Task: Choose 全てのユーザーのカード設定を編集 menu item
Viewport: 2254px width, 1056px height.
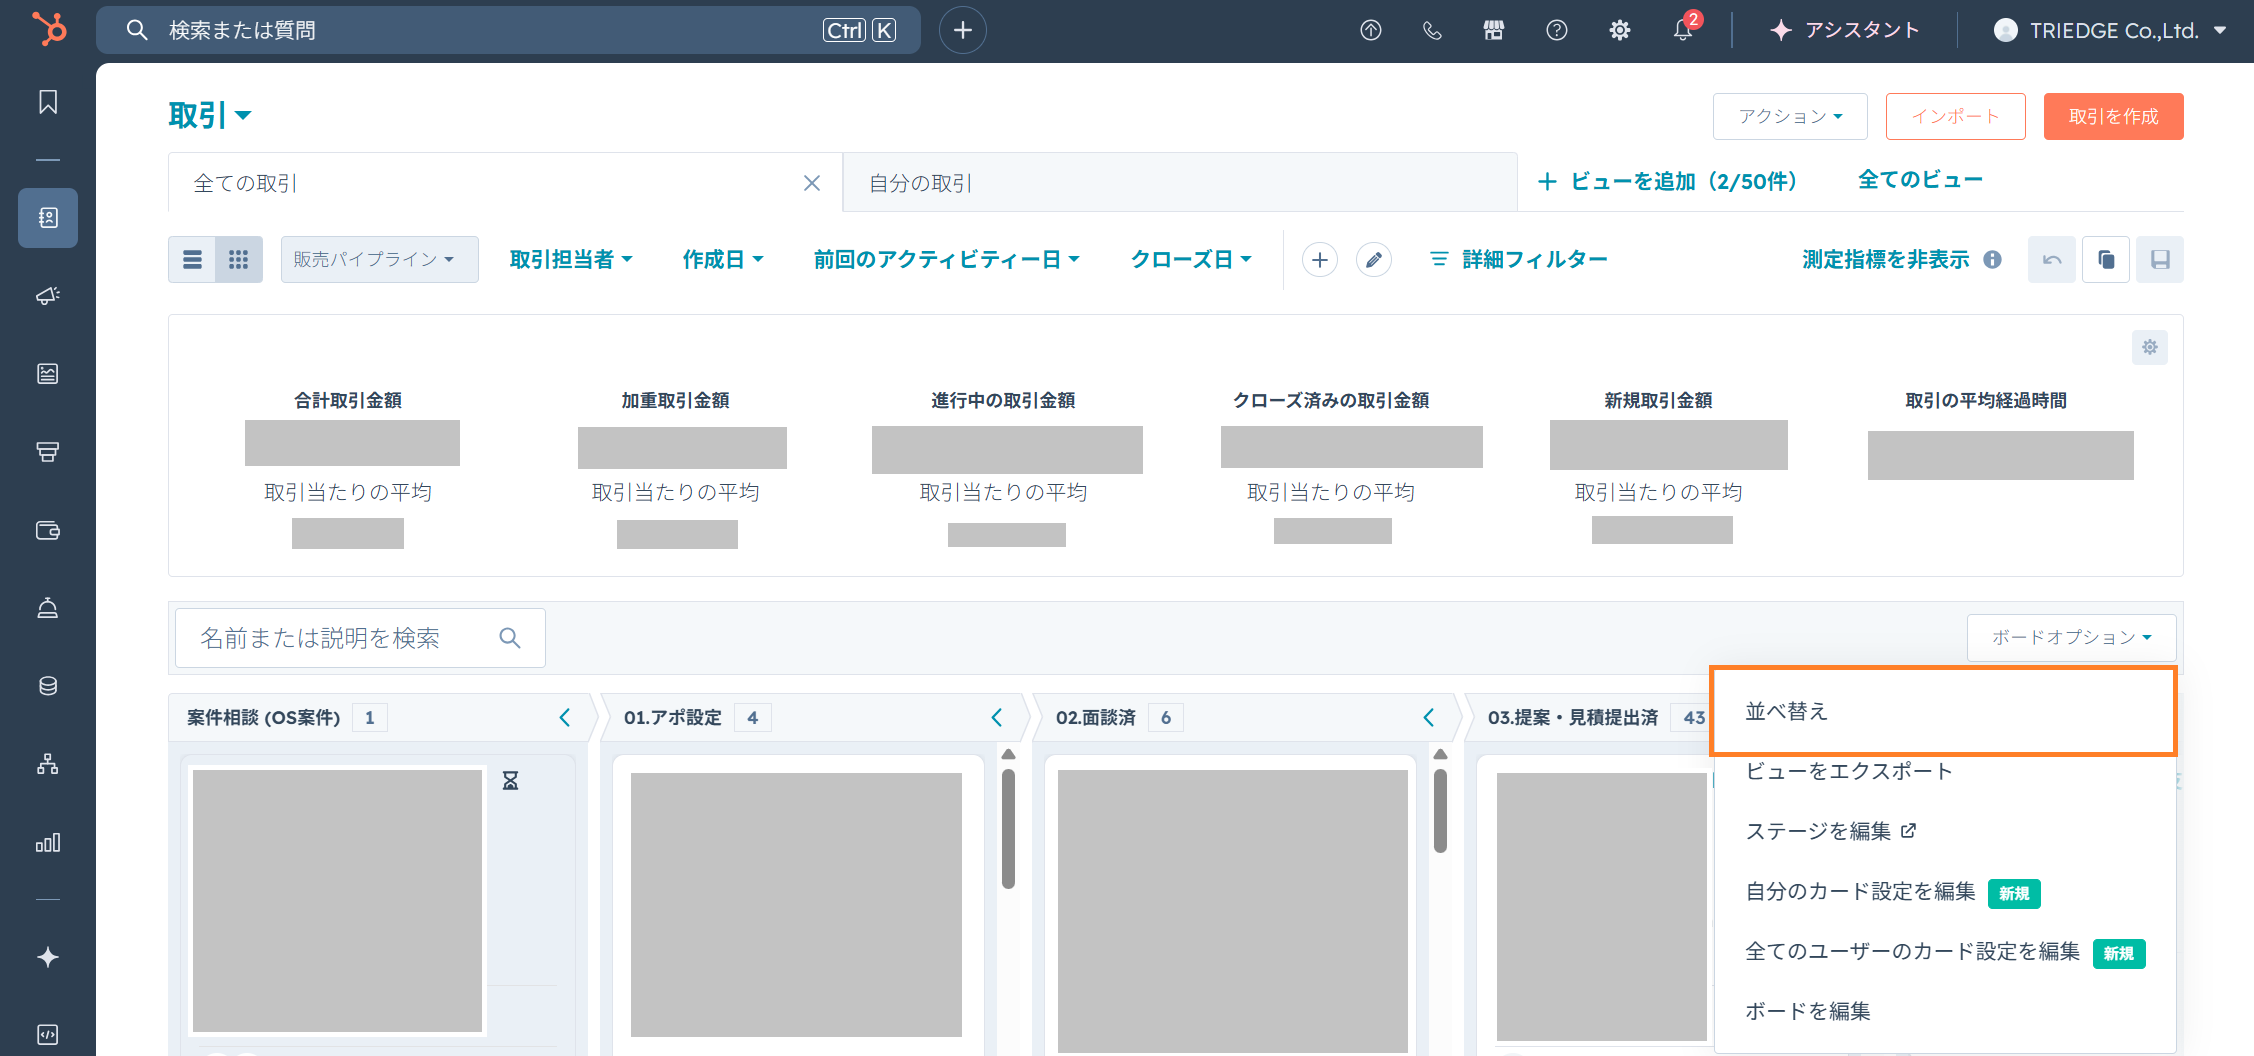Action: point(1945,951)
